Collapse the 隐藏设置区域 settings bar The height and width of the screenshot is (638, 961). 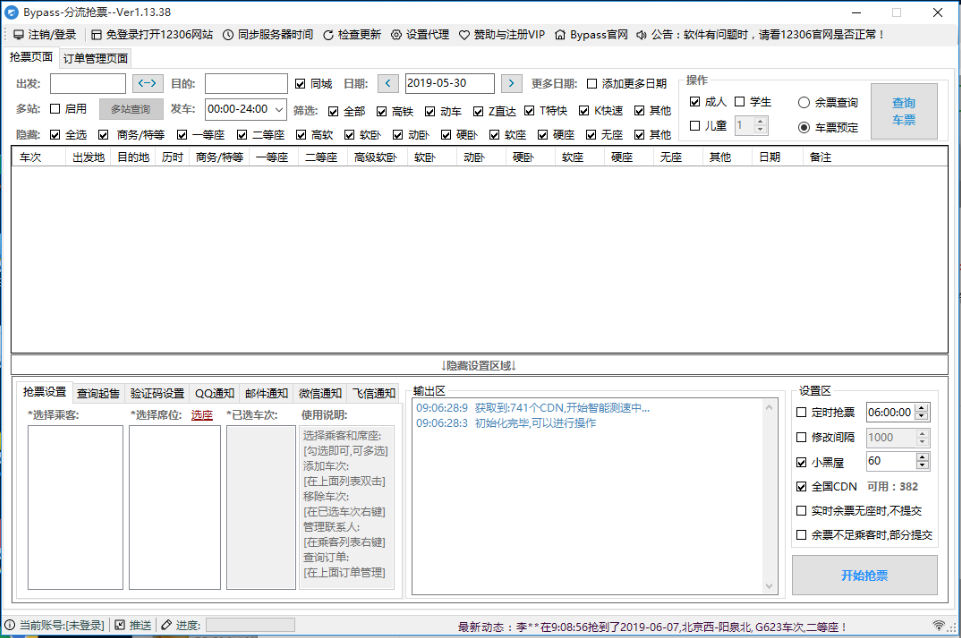[x=479, y=366]
